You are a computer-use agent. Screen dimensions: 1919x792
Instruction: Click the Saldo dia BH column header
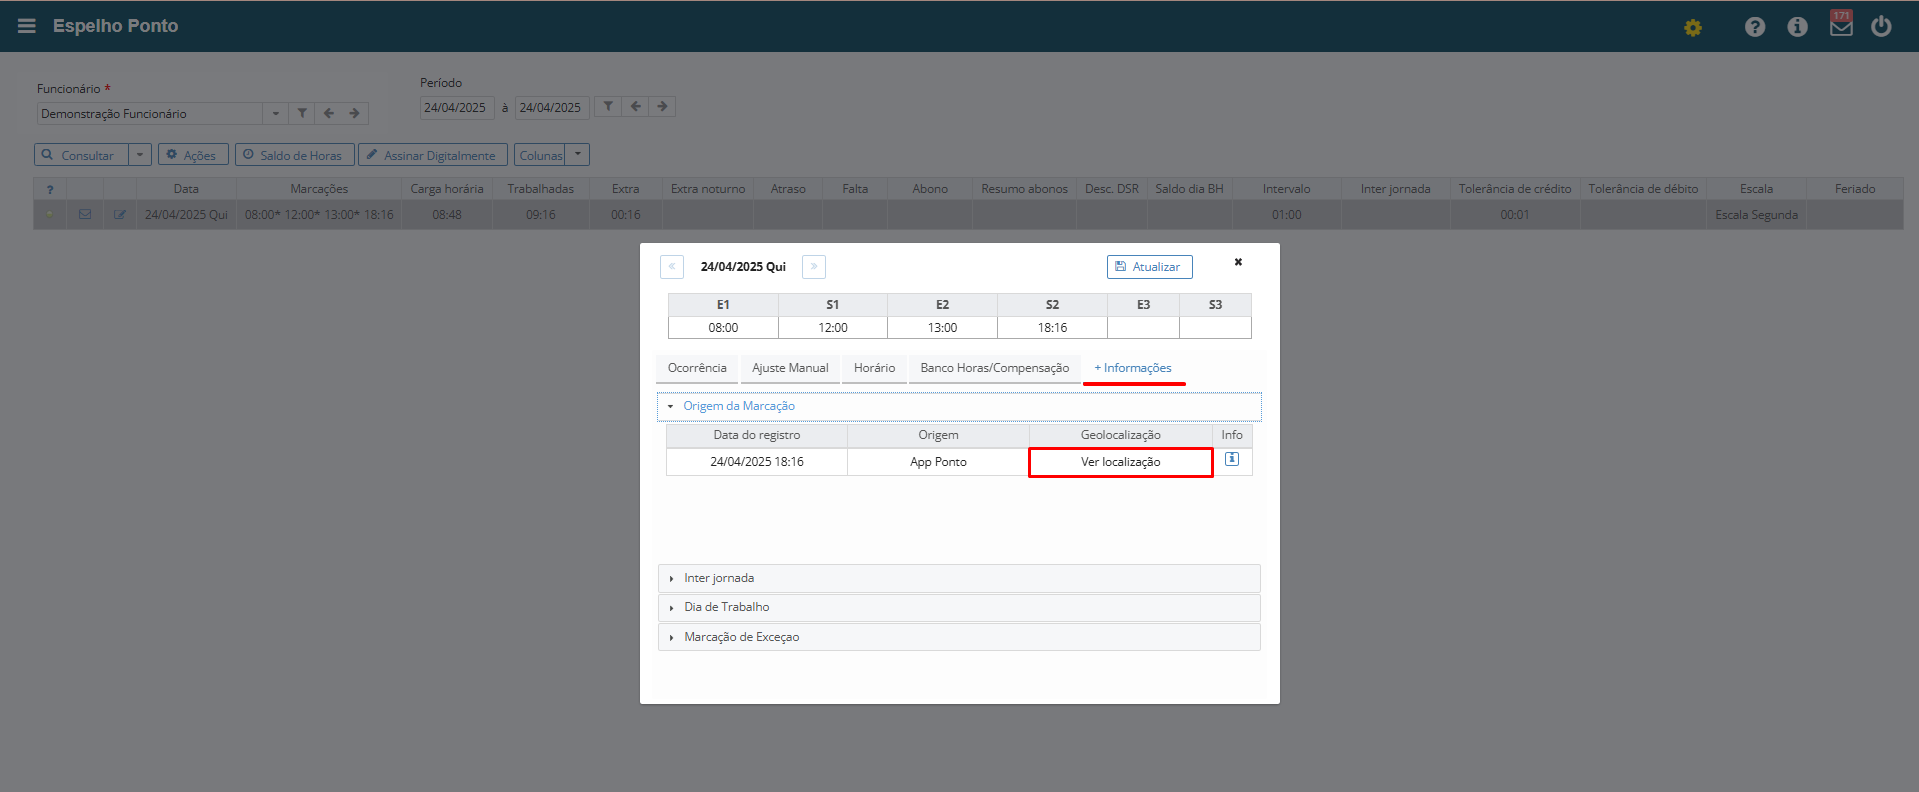tap(1189, 189)
